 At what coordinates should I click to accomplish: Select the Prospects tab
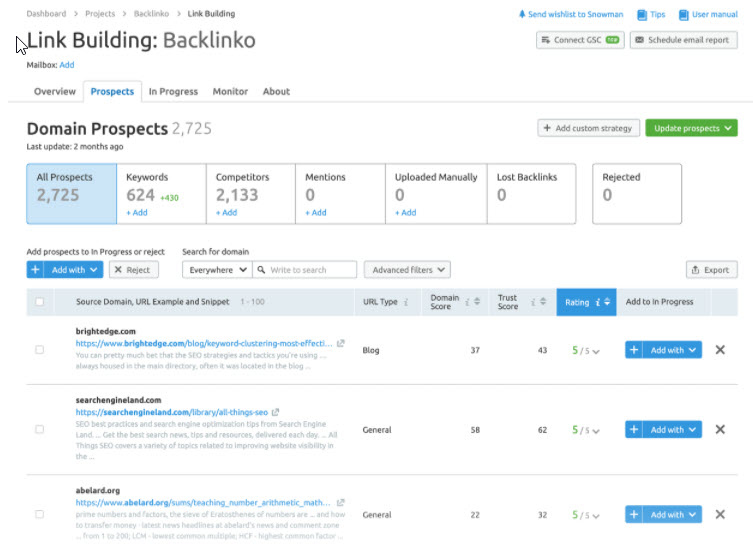(112, 91)
